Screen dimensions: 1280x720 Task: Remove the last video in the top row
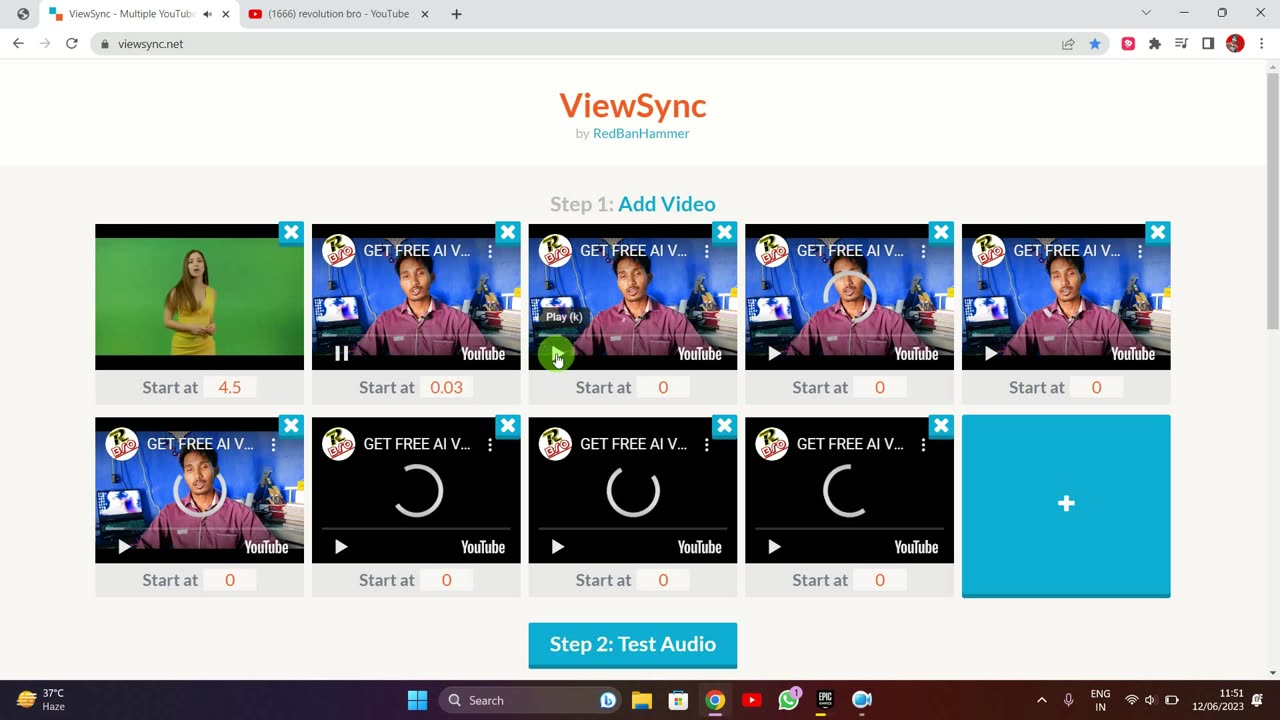1158,232
